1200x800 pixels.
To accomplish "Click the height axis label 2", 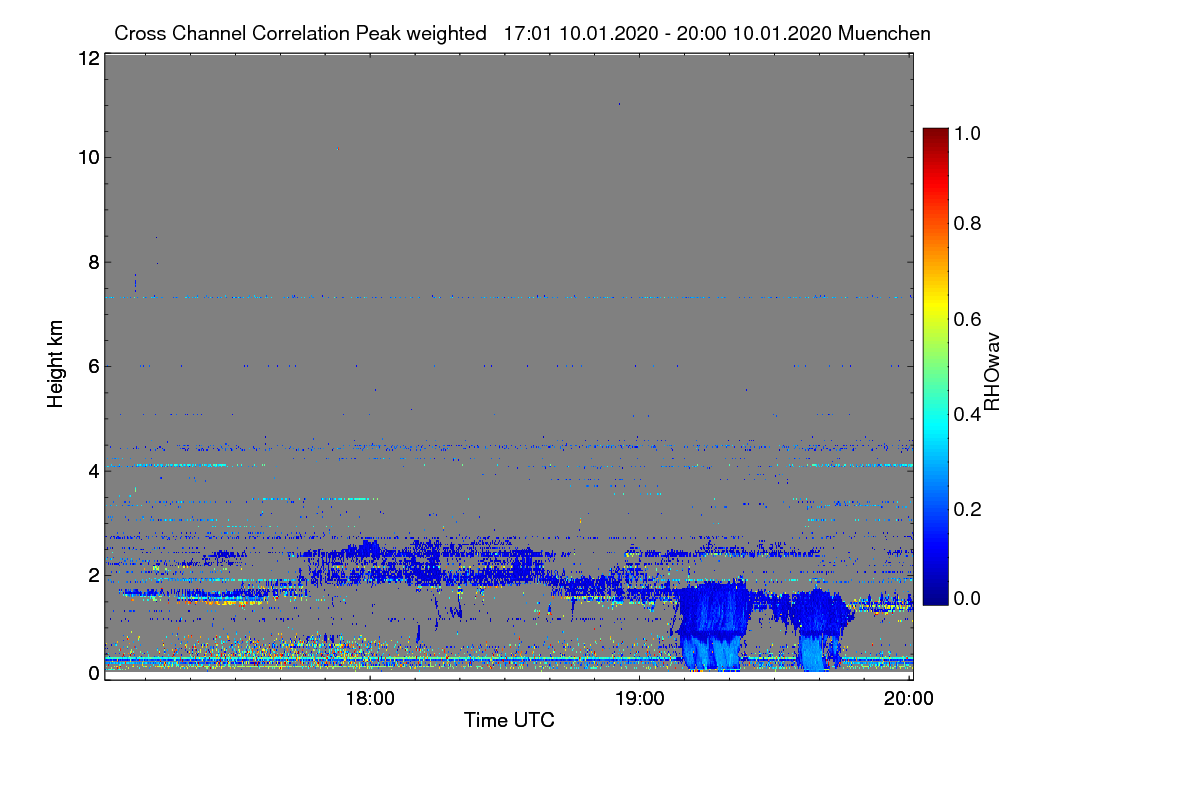I will pyautogui.click(x=93, y=575).
